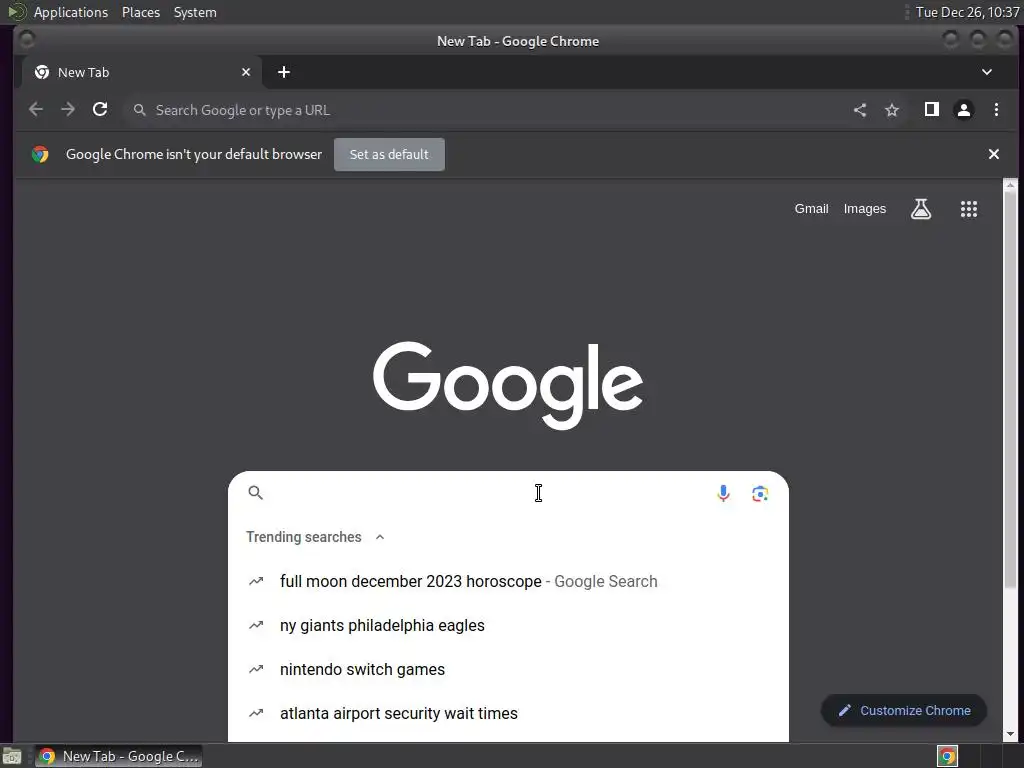Close the New Tab tab

click(x=246, y=72)
